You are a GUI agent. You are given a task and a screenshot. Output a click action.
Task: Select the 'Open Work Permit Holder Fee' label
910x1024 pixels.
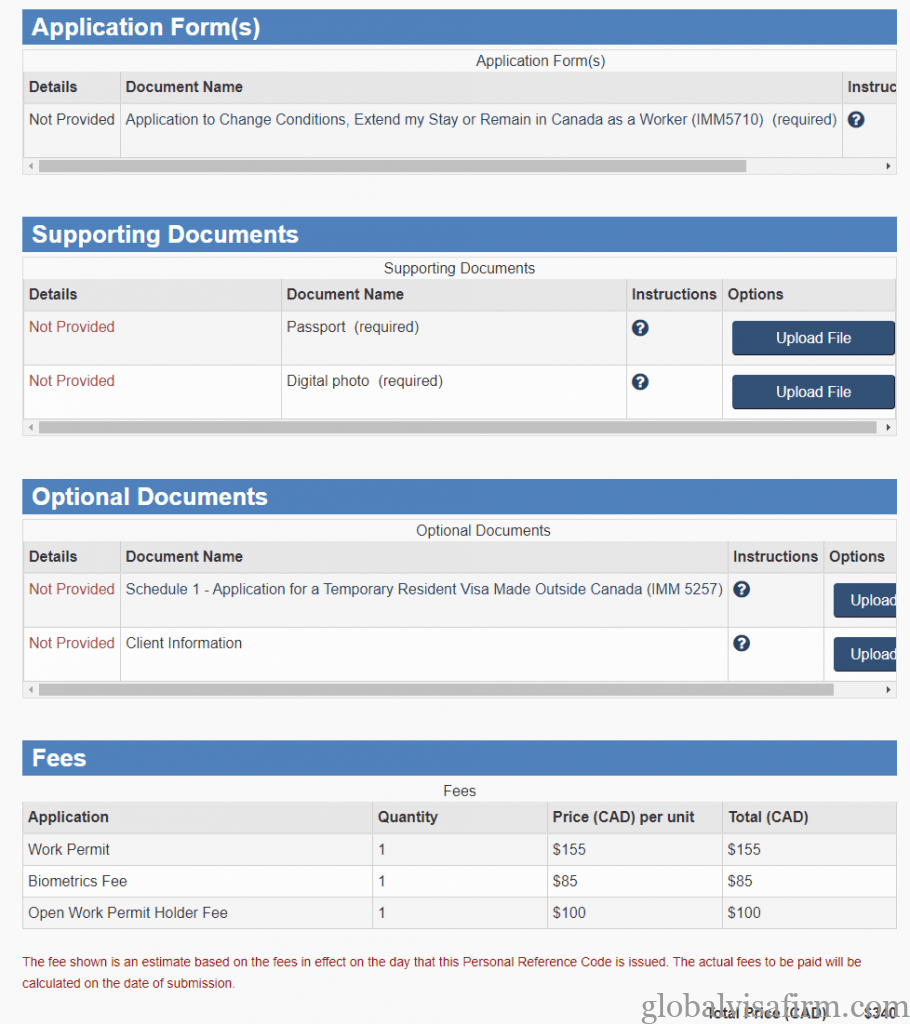(127, 913)
